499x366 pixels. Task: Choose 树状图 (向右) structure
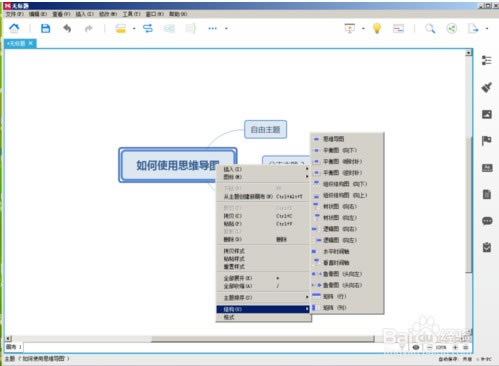(347, 206)
